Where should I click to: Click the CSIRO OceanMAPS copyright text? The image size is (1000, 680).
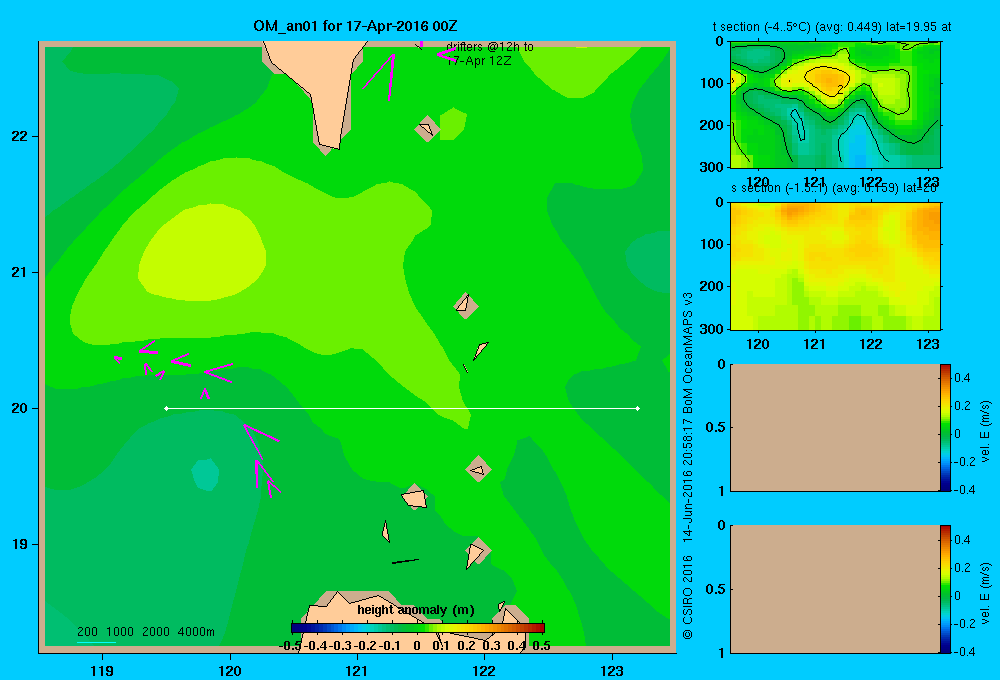point(688,466)
